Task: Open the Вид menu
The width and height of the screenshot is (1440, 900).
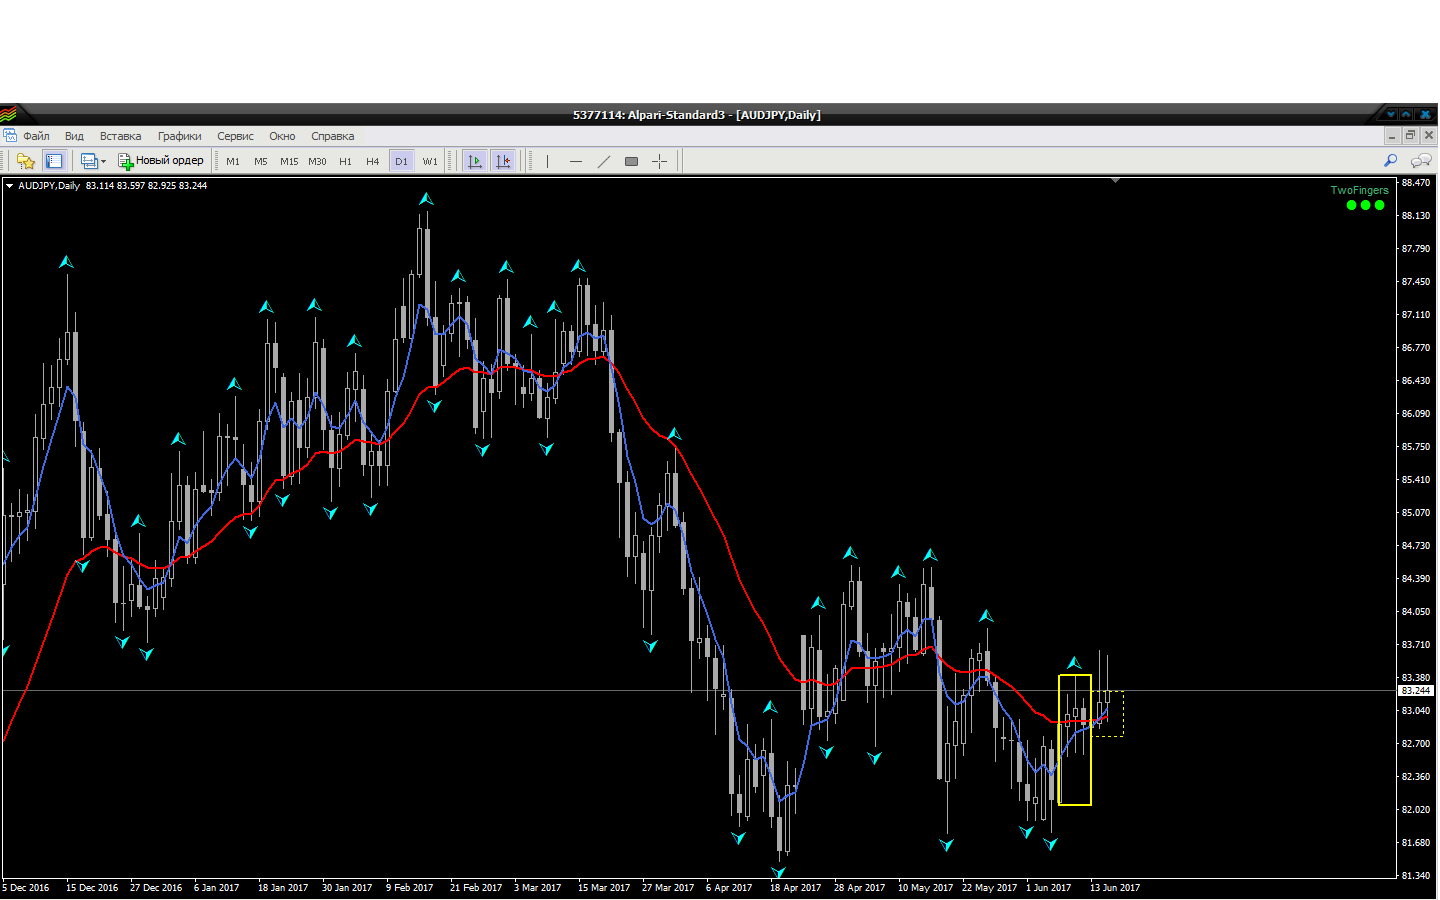Action: 74,136
